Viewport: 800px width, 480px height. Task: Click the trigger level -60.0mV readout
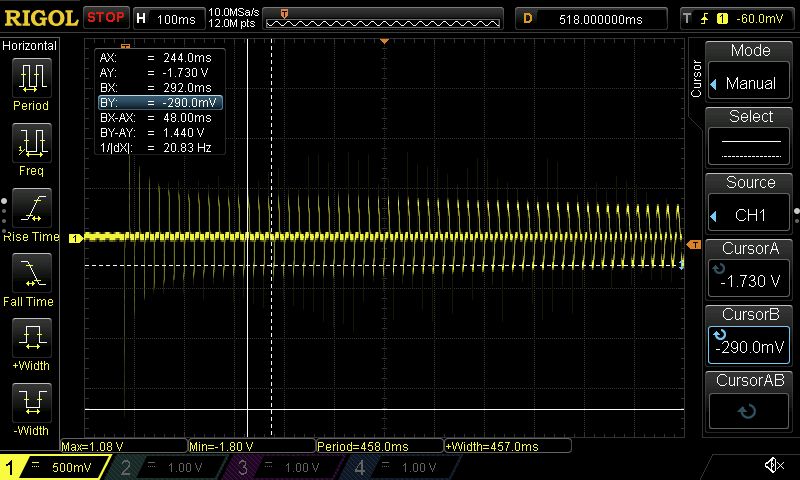click(x=738, y=19)
